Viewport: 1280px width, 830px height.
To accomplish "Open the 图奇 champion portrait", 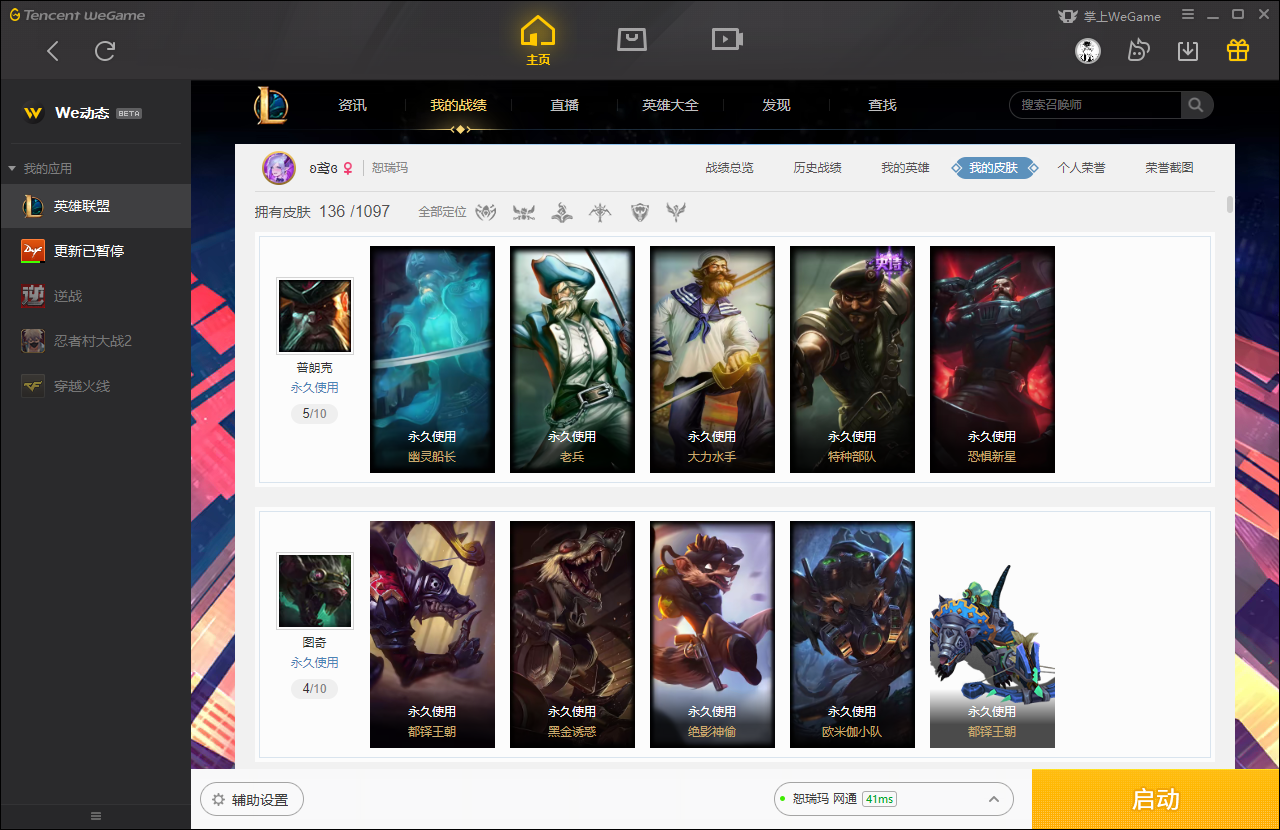I will click(x=315, y=591).
